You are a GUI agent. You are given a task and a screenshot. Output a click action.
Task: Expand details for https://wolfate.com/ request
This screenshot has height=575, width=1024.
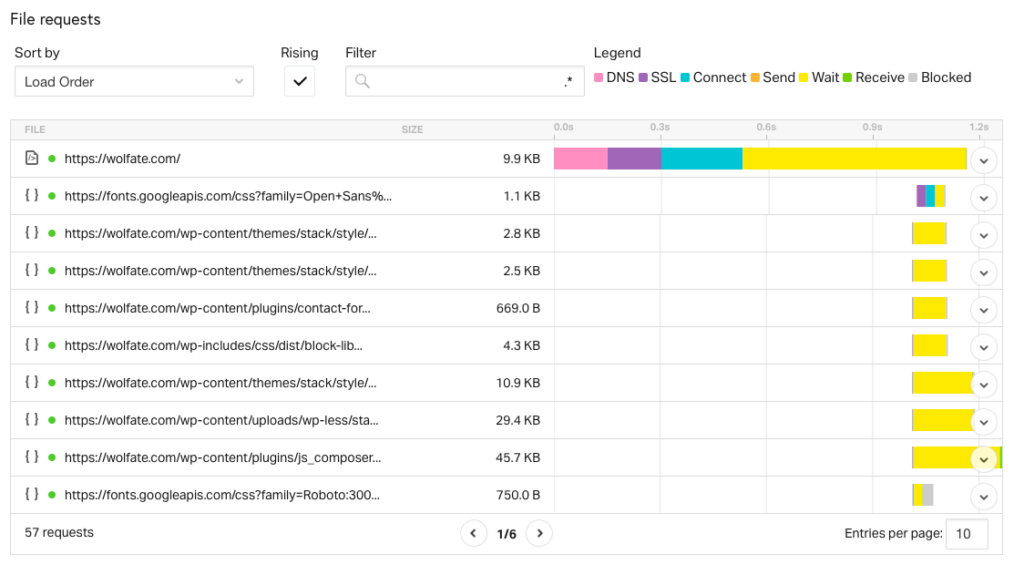point(984,161)
